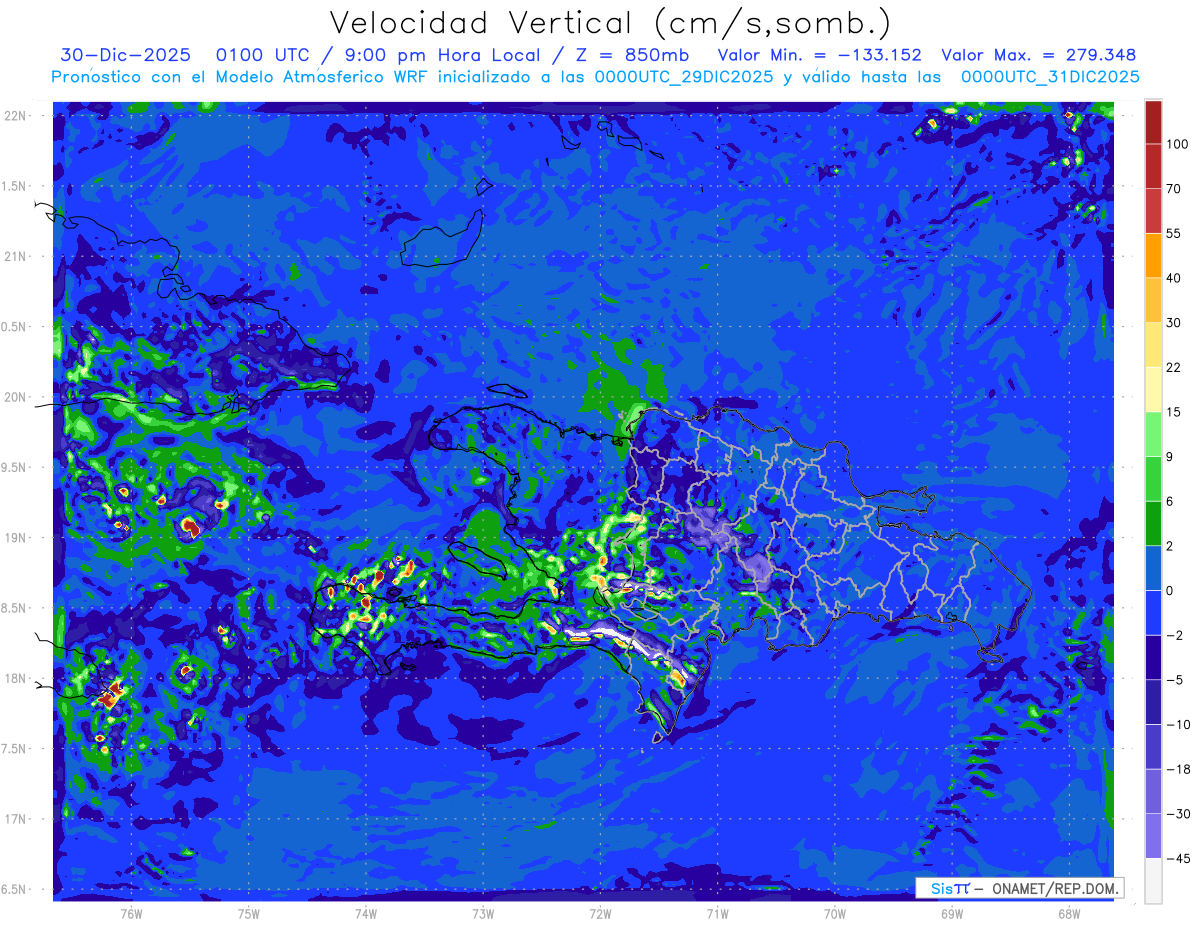The image size is (1200, 927).
Task: Click the '22N' latitude label
Action: pos(17,116)
